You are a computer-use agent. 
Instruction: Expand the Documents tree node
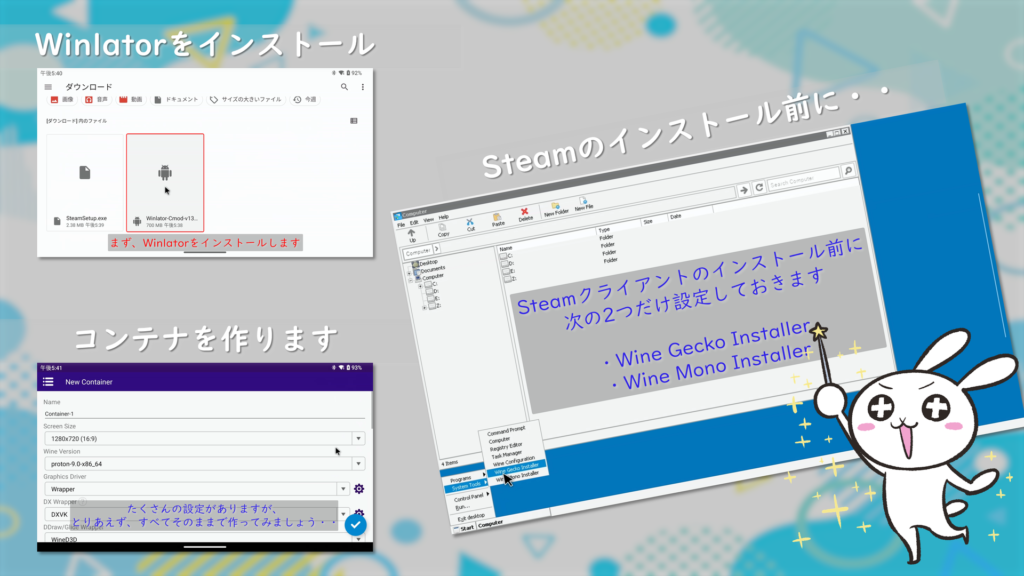coord(410,272)
